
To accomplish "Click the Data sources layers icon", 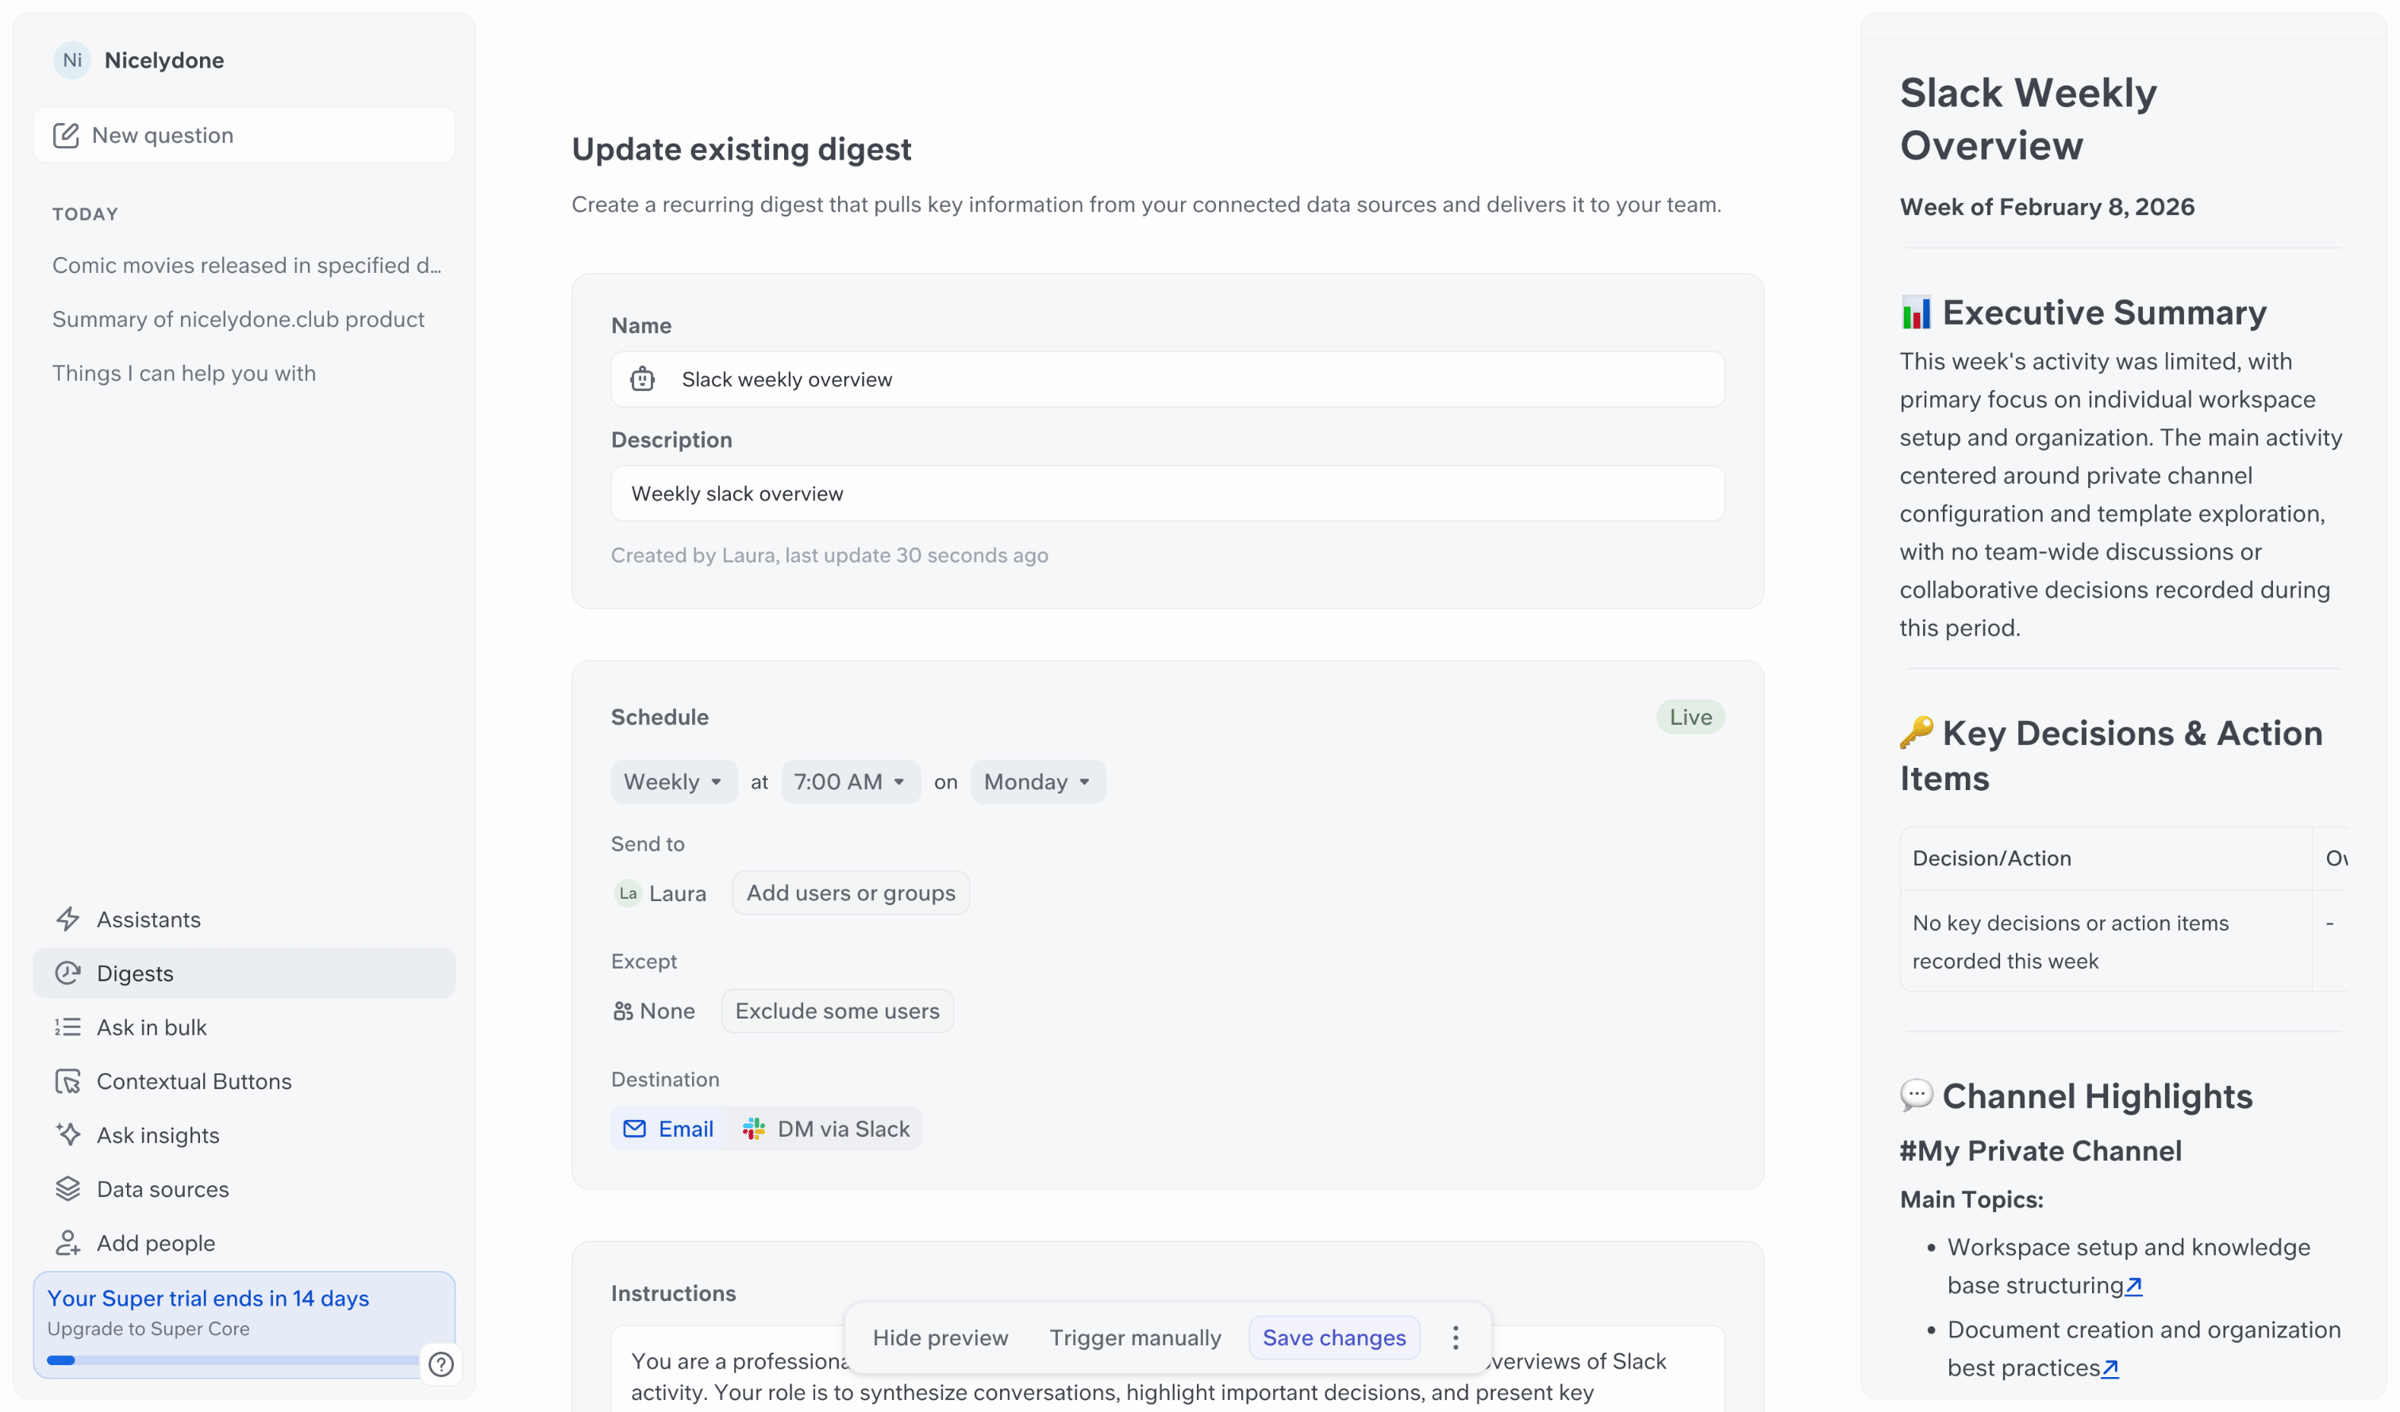I will point(68,1189).
